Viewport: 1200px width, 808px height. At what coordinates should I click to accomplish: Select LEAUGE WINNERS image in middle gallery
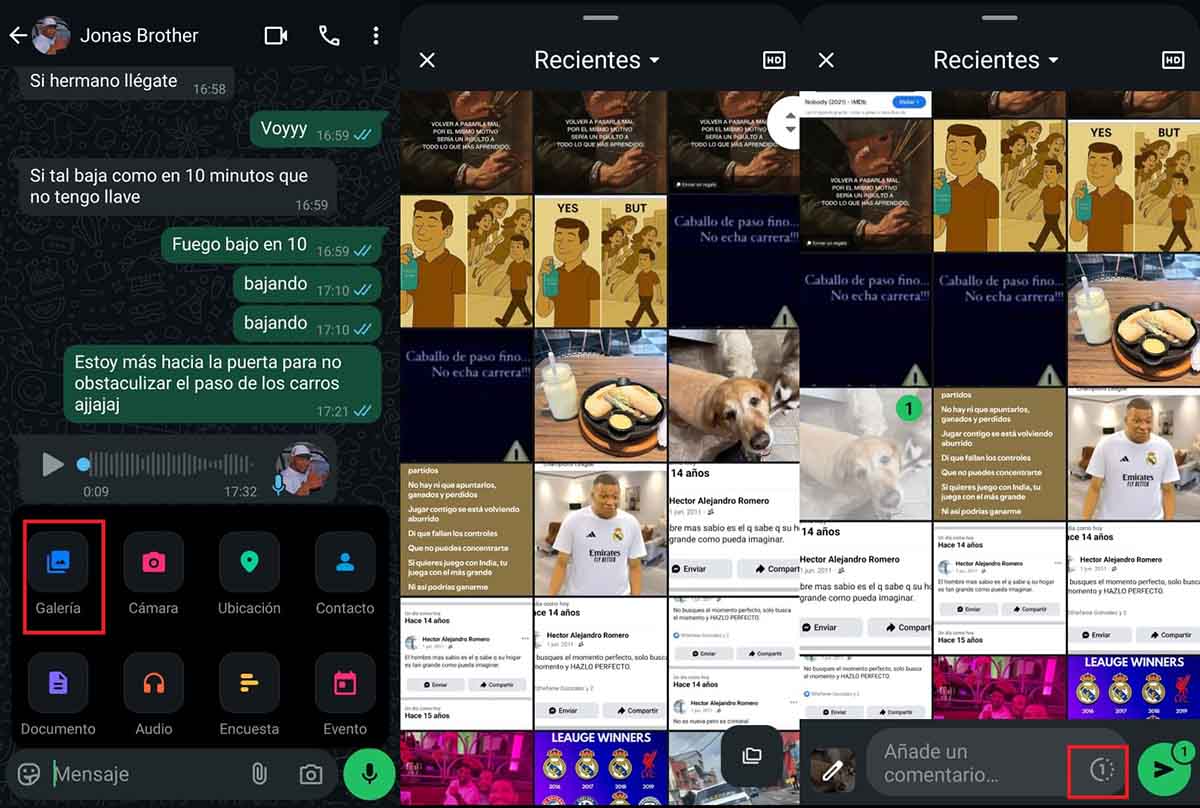point(599,768)
